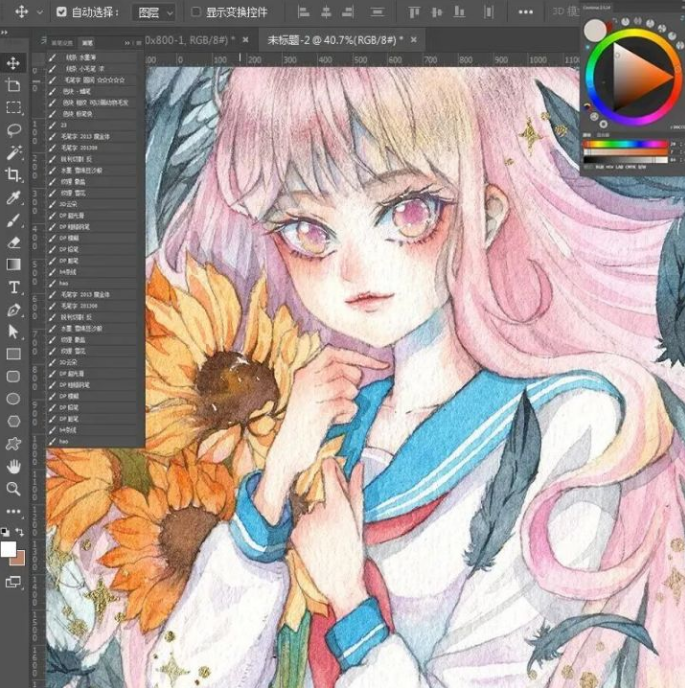Click align bottom edges in options bar
Screen dimensions: 685x688
tap(459, 12)
